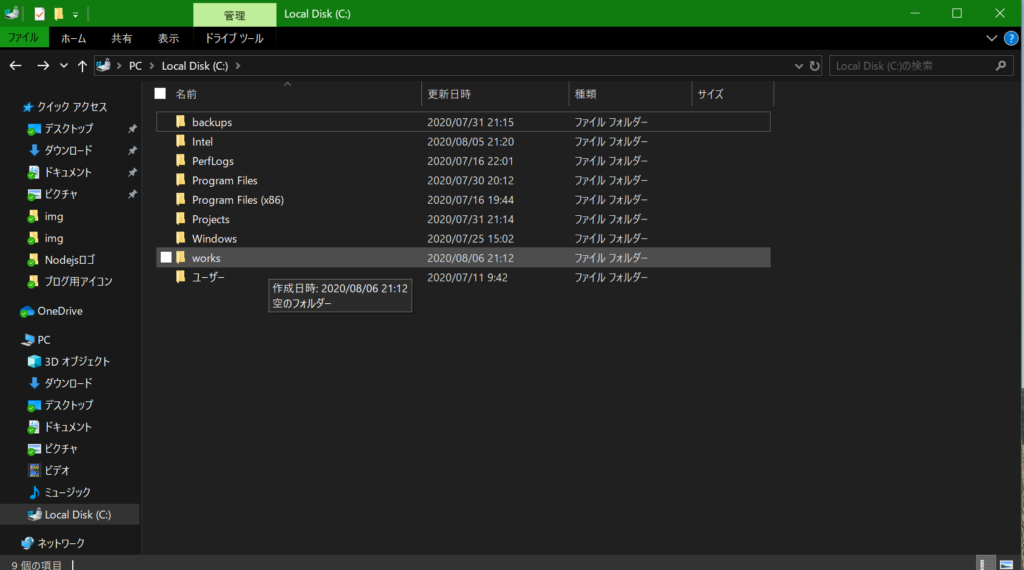The image size is (1024, 570).
Task: Switch to large icons view in status bar
Action: pyautogui.click(x=1008, y=564)
